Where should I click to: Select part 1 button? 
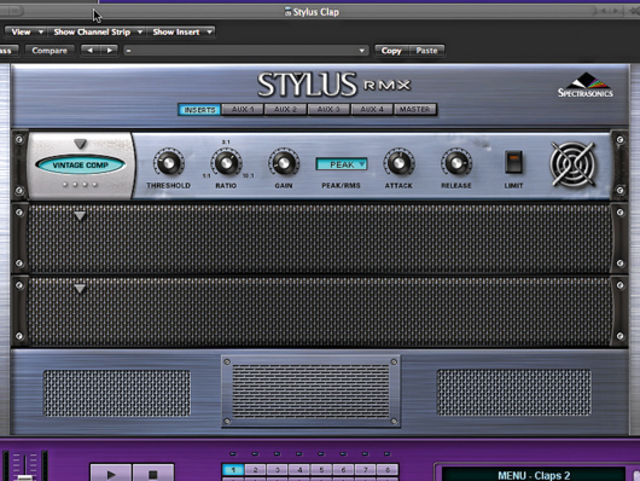click(x=233, y=470)
